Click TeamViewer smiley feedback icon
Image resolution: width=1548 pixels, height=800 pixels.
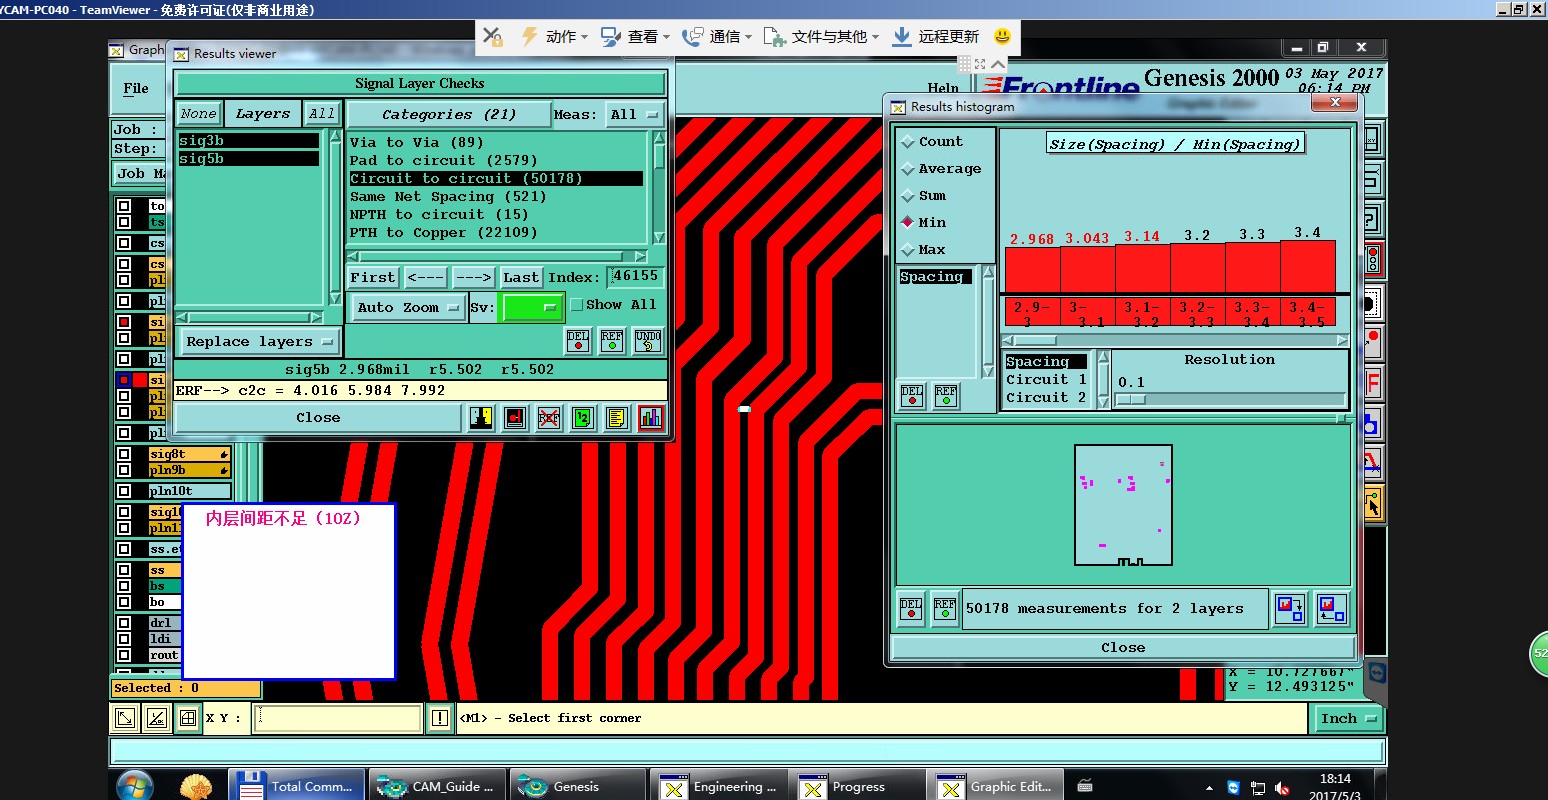tap(1002, 36)
